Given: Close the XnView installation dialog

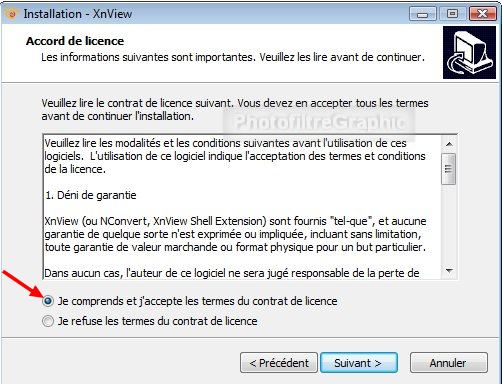Looking at the screenshot, I should pos(483,14).
